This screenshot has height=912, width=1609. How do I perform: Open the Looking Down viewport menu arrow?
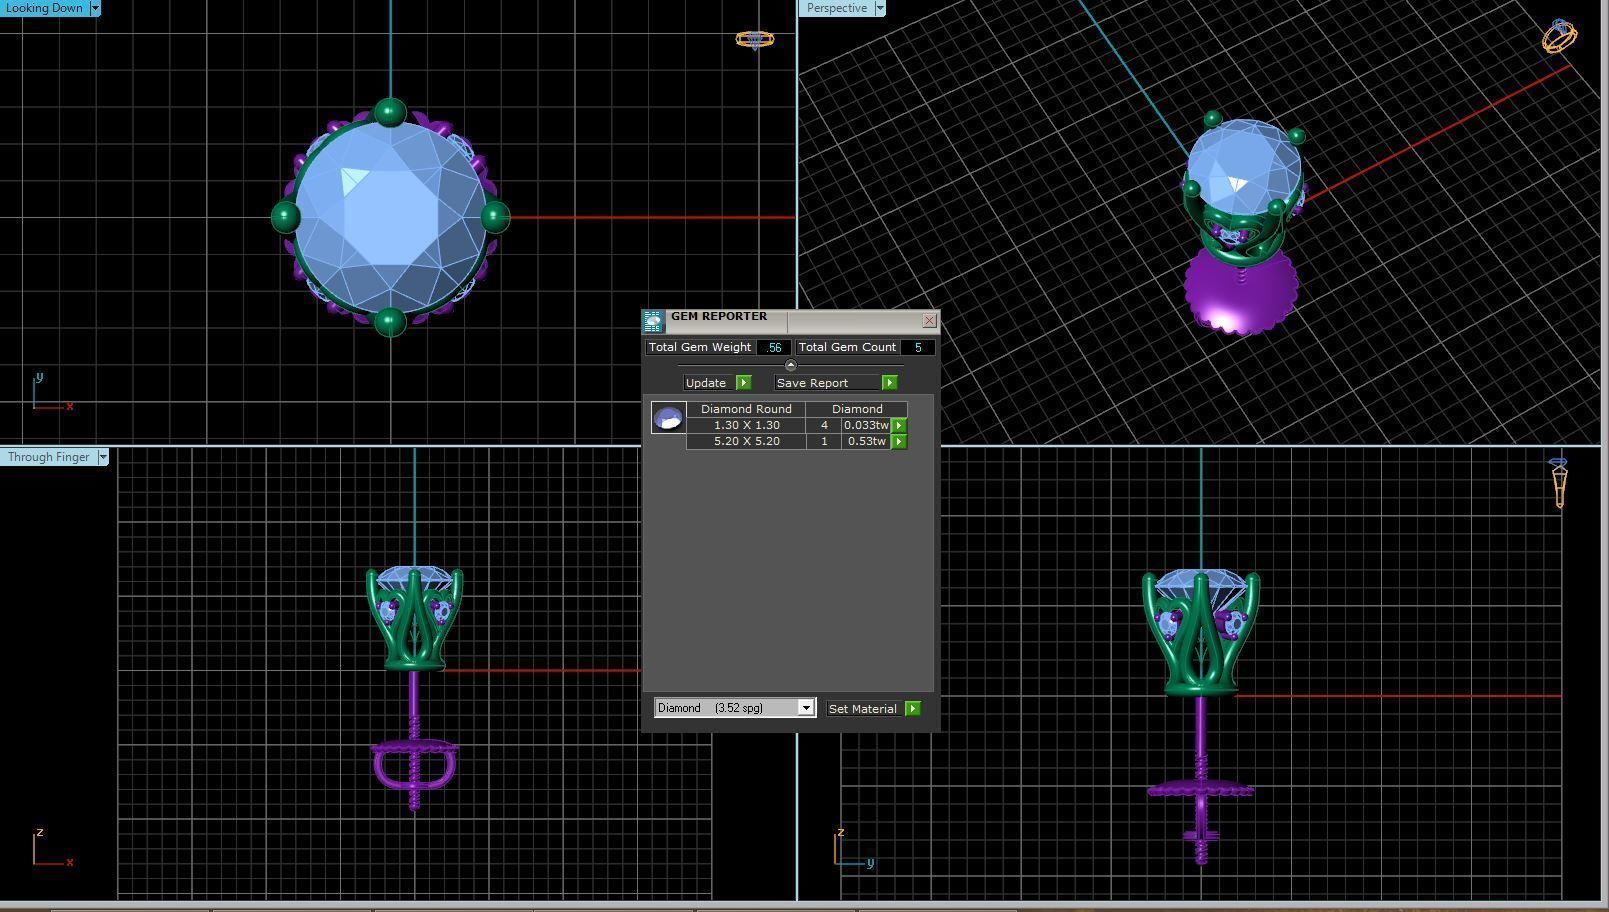point(95,8)
